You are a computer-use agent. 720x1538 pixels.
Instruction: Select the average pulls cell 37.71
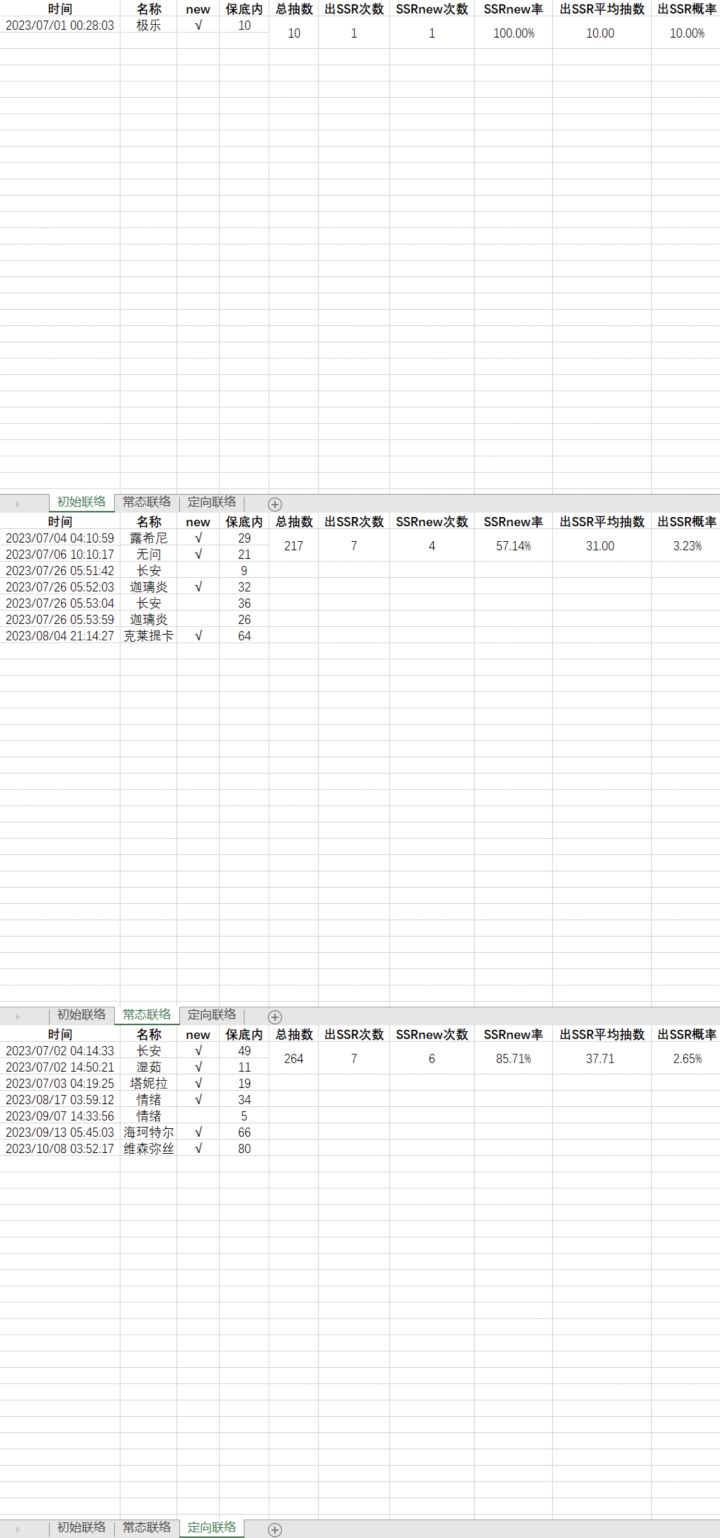(601, 1059)
